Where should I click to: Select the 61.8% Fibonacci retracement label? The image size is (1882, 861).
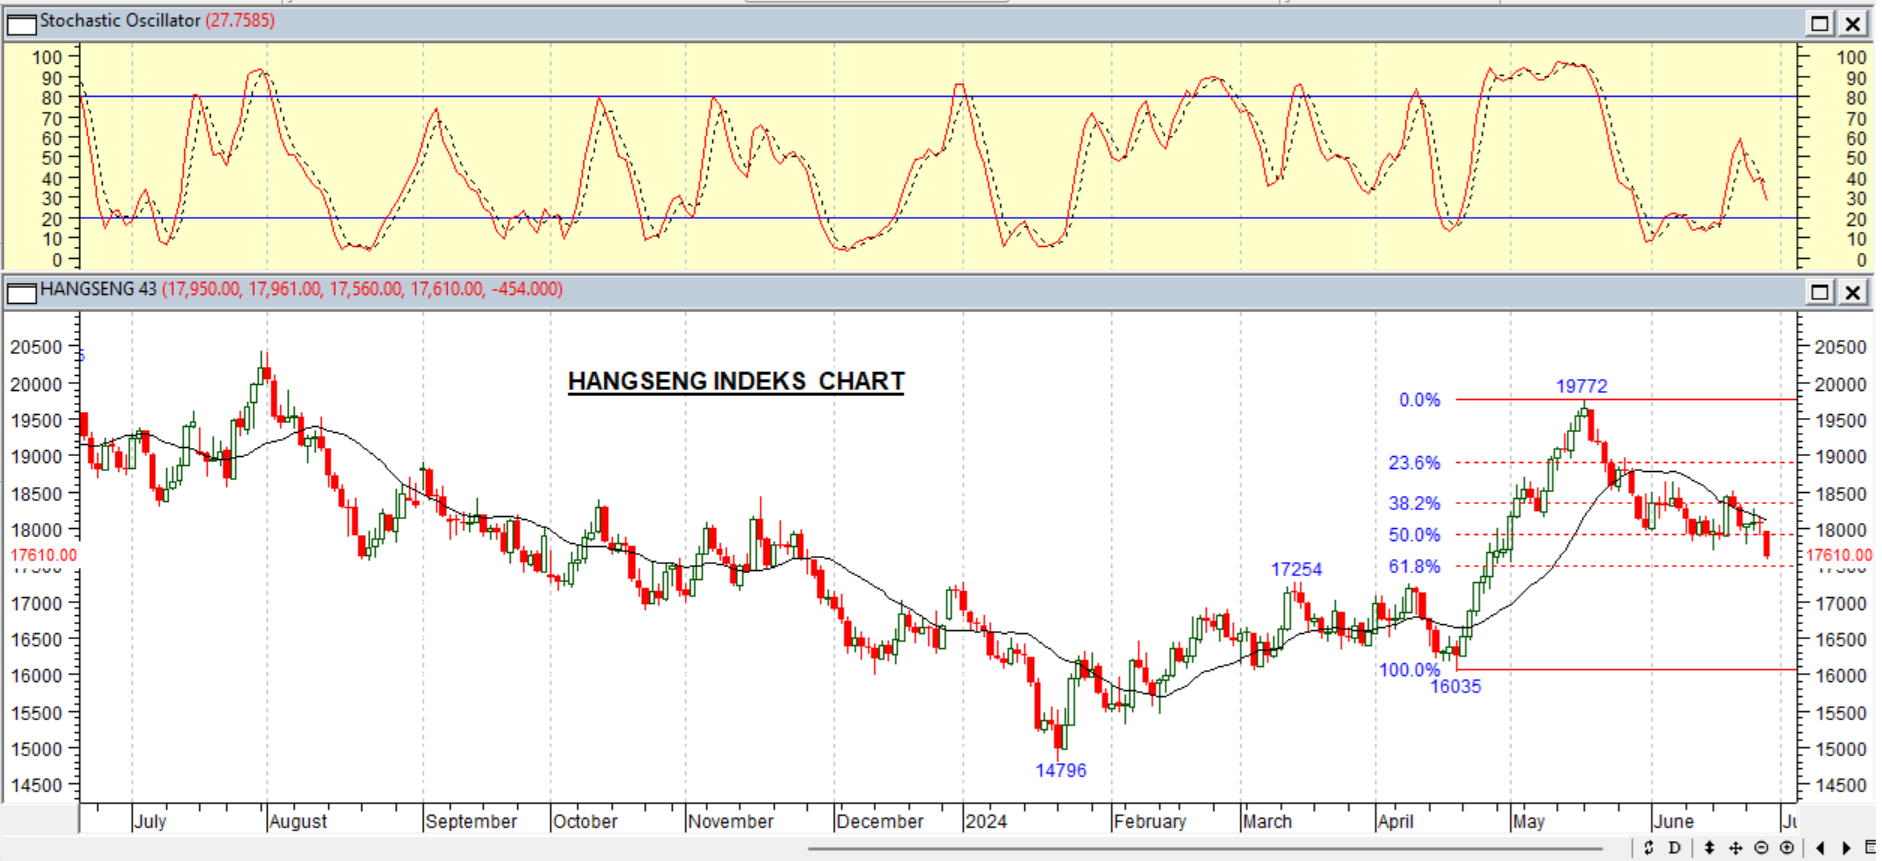(x=1414, y=567)
